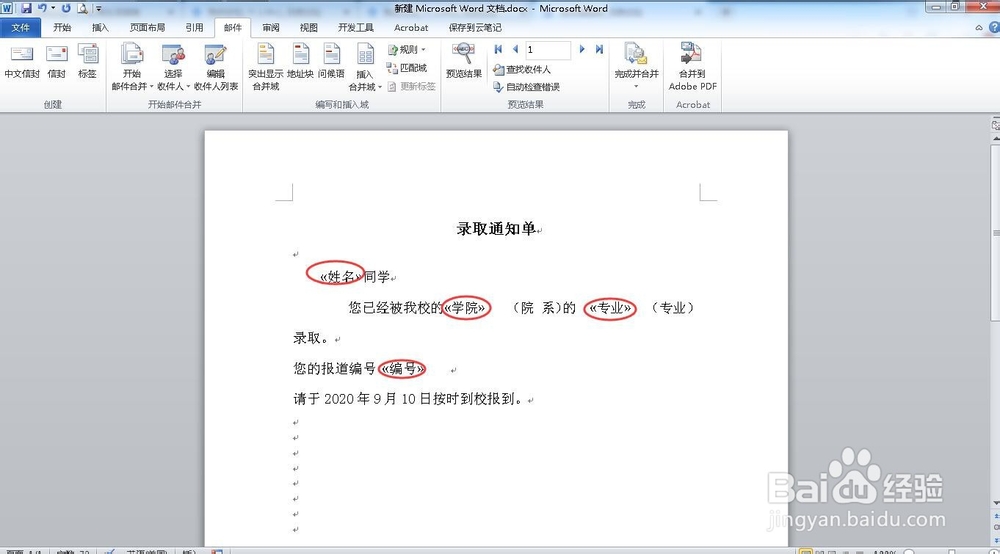Viewport: 1000px width, 554px height.
Task: Switch to the 审阅 tab
Action: [271, 27]
